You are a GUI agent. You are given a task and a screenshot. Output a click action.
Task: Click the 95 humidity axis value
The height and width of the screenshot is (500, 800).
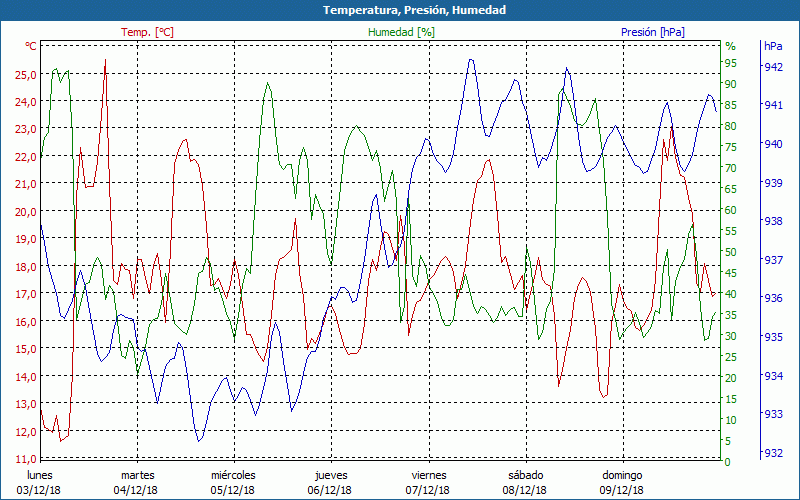tap(731, 63)
